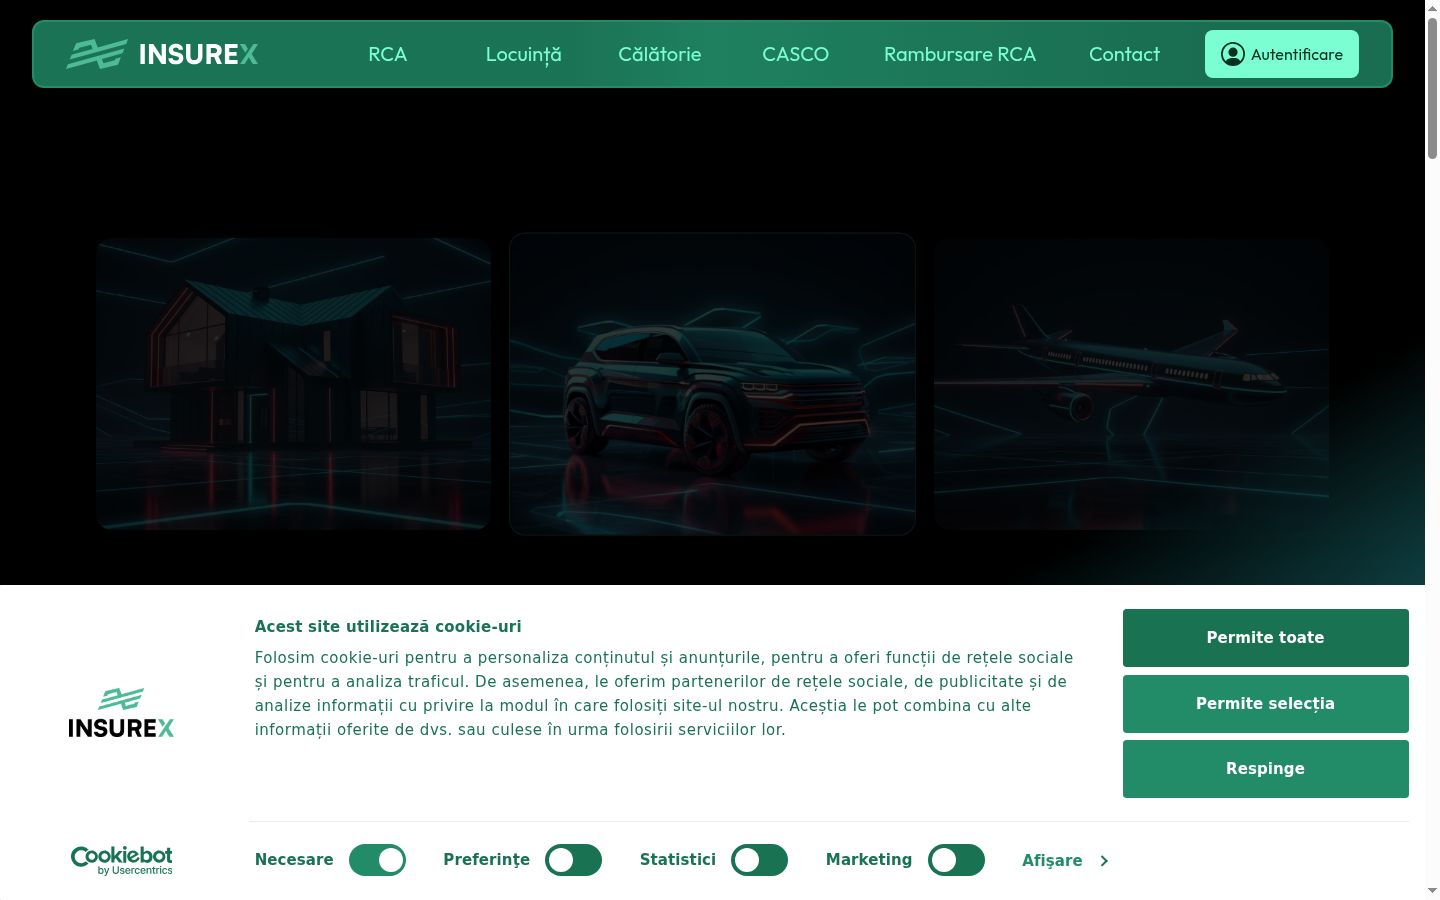This screenshot has height=900, width=1440.
Task: Click the Cookiebot by Usercentrics logo
Action: coord(121,860)
